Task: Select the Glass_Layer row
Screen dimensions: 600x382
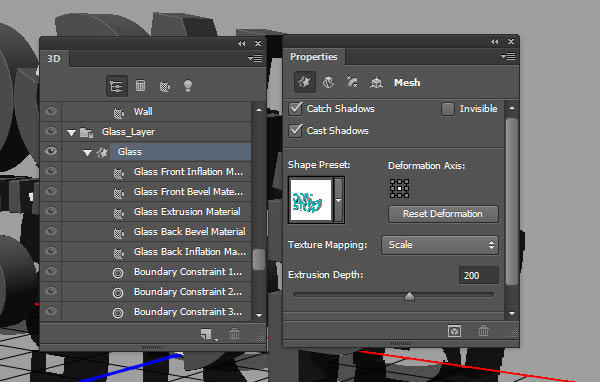Action: (x=145, y=132)
